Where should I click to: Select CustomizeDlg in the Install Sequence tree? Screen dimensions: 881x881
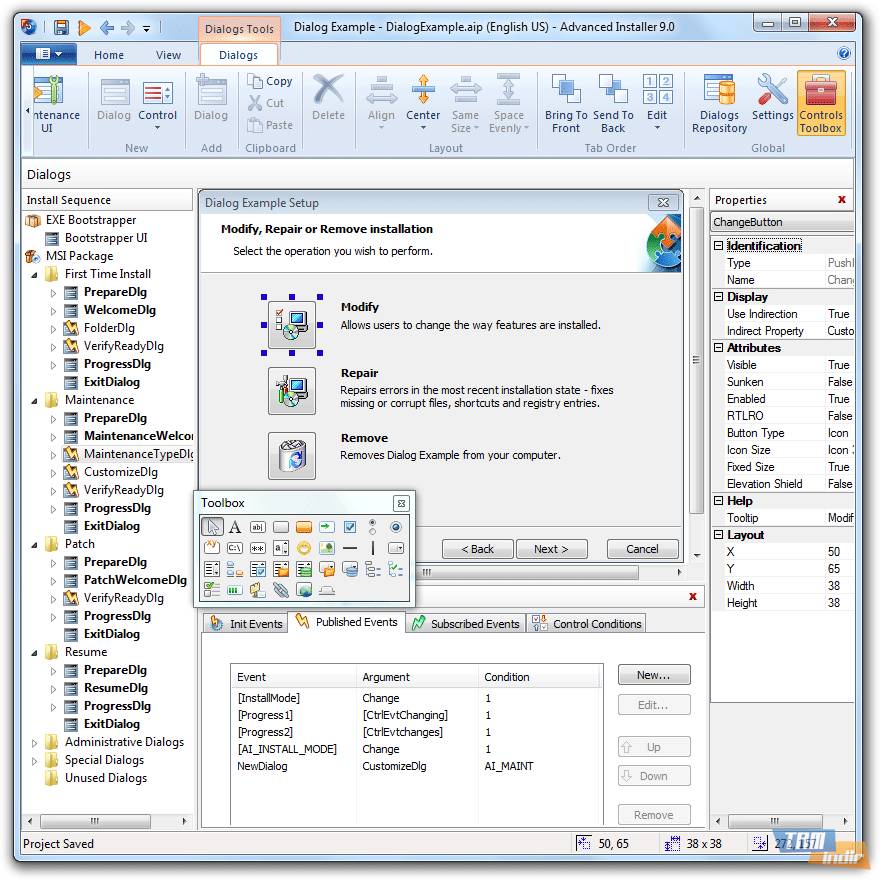120,472
